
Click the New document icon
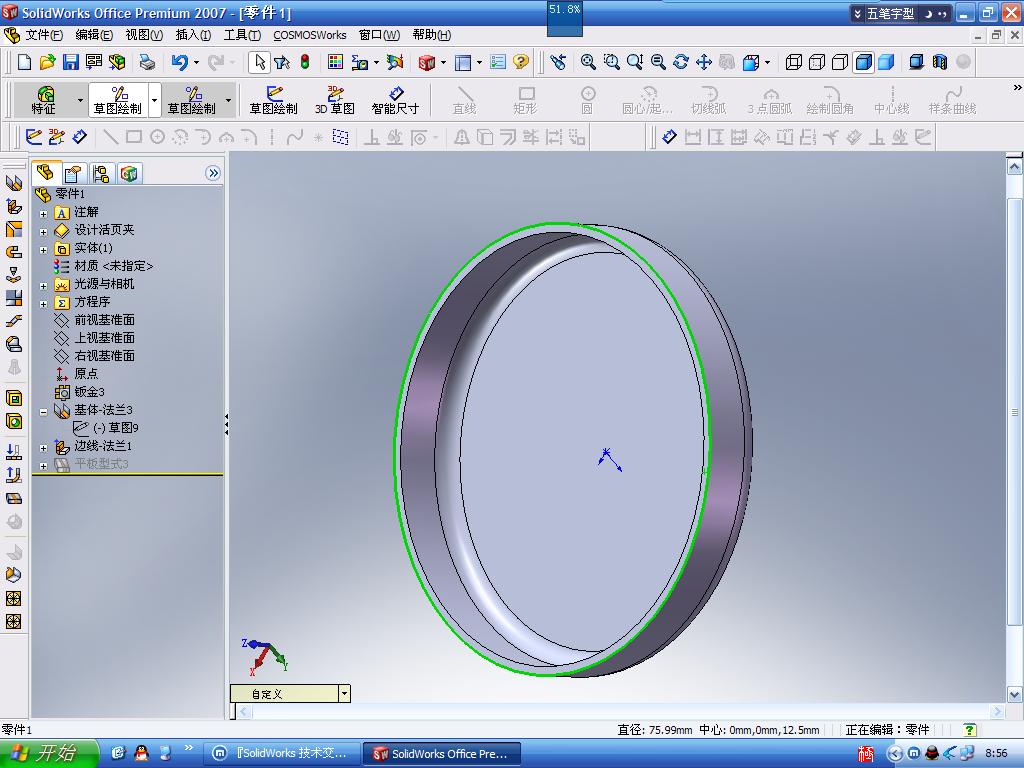tap(24, 62)
